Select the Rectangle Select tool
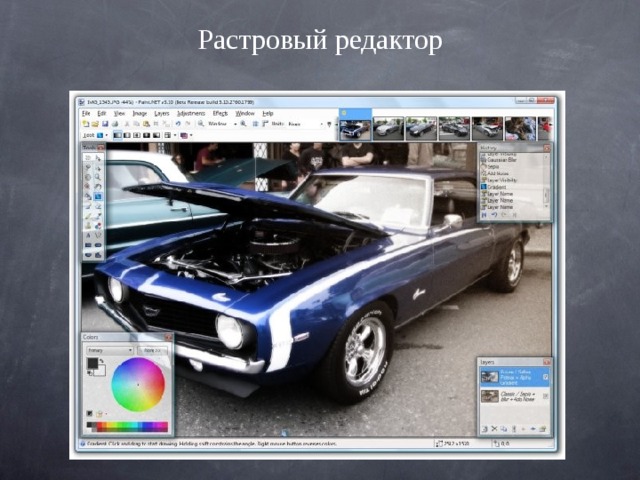640x480 pixels. pos(88,158)
